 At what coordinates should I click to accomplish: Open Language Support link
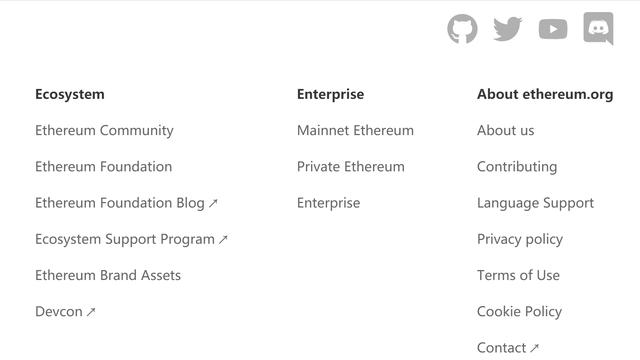(535, 203)
